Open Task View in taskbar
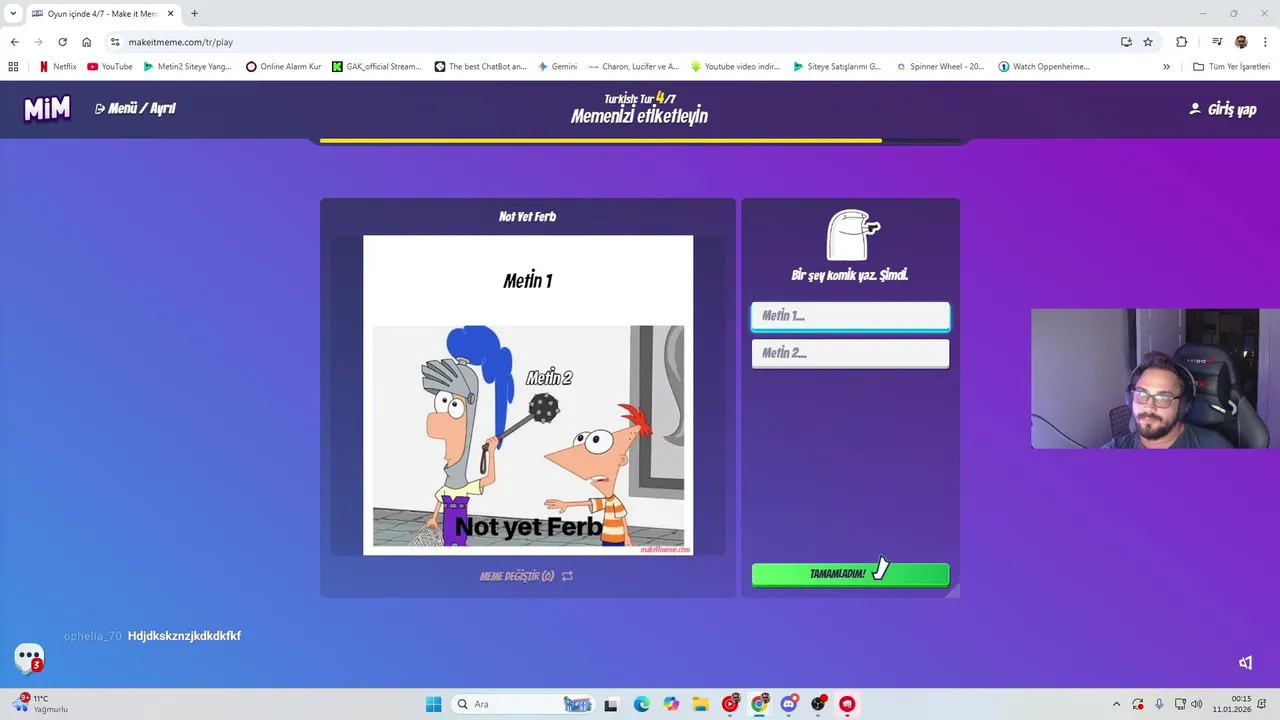The image size is (1280, 720). pos(611,704)
